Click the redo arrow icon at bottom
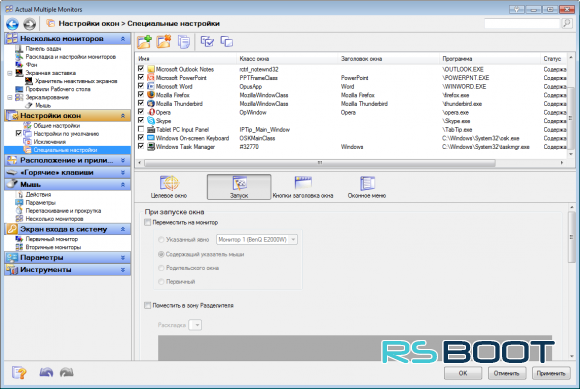 point(67,372)
